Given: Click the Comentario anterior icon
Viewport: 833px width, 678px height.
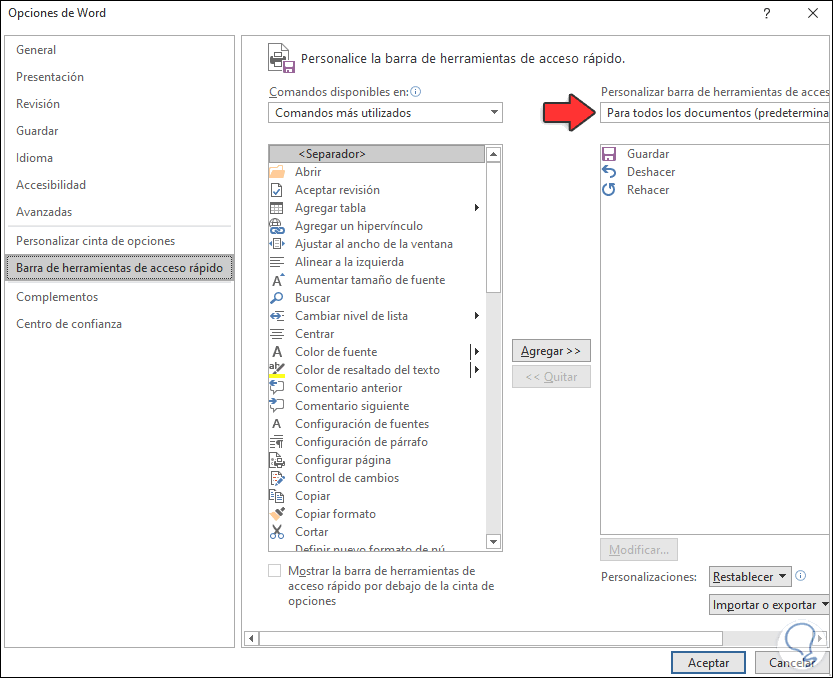Looking at the screenshot, I should click(277, 387).
